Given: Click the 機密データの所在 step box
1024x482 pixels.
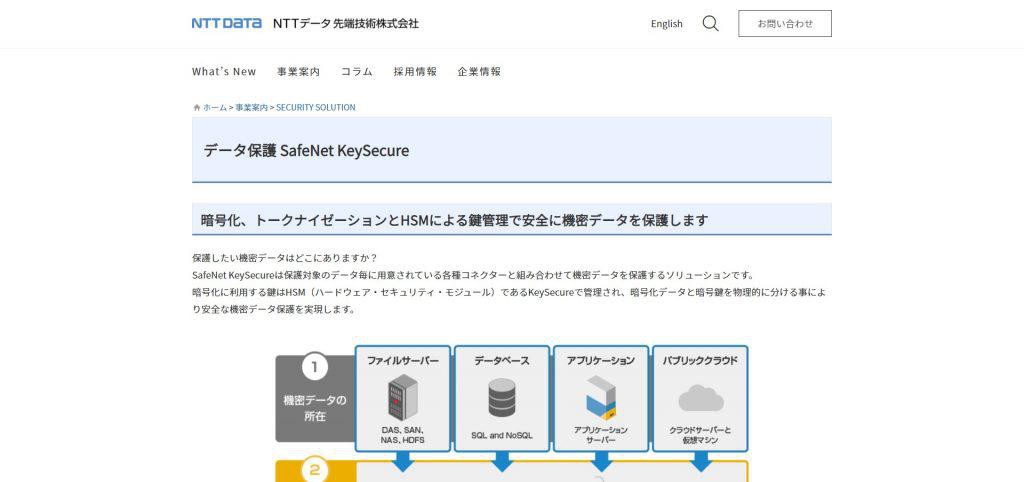Looking at the screenshot, I should [x=315, y=398].
